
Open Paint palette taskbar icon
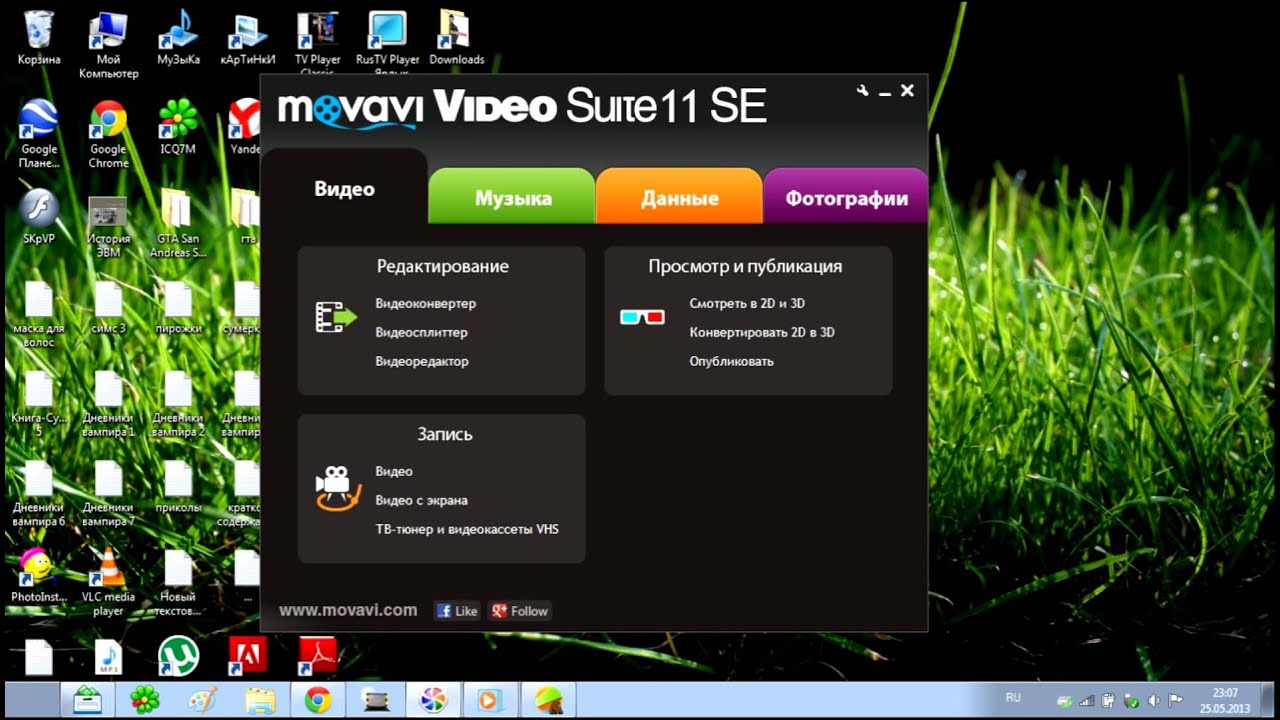click(203, 699)
